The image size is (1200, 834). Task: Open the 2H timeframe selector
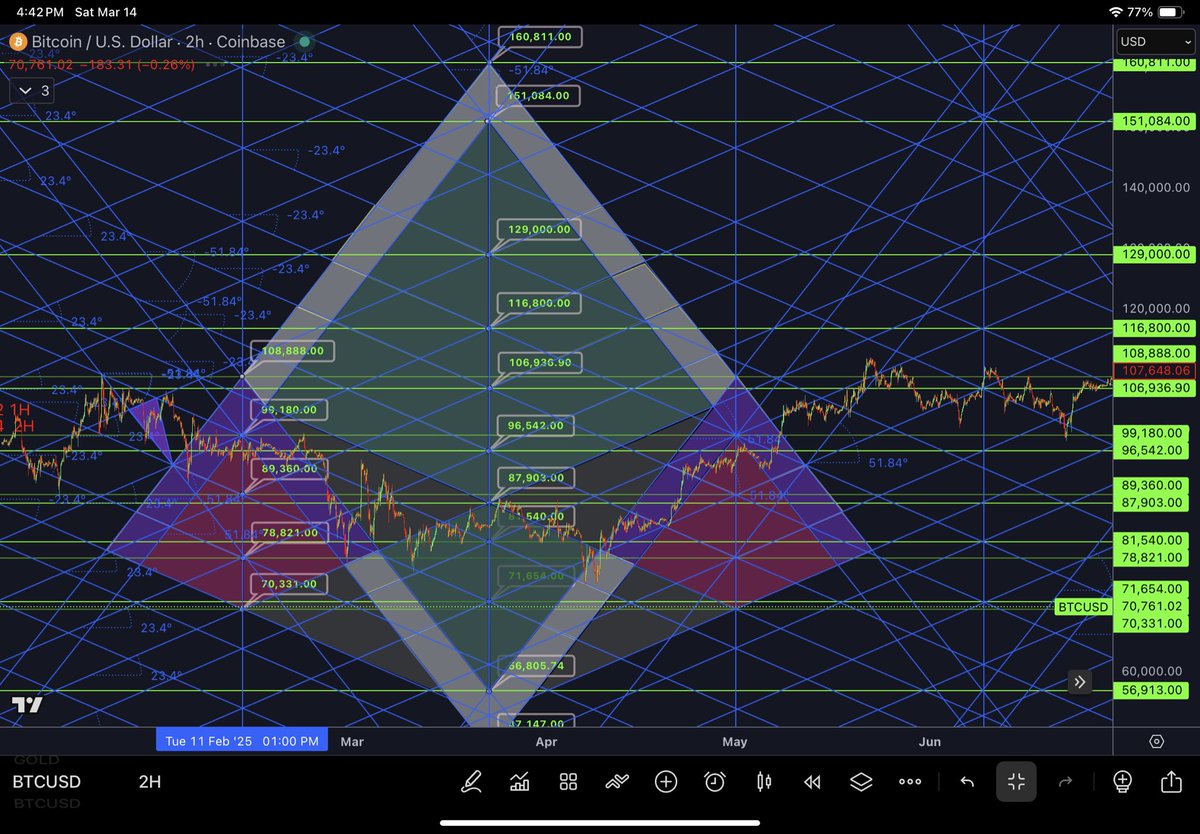[x=149, y=782]
